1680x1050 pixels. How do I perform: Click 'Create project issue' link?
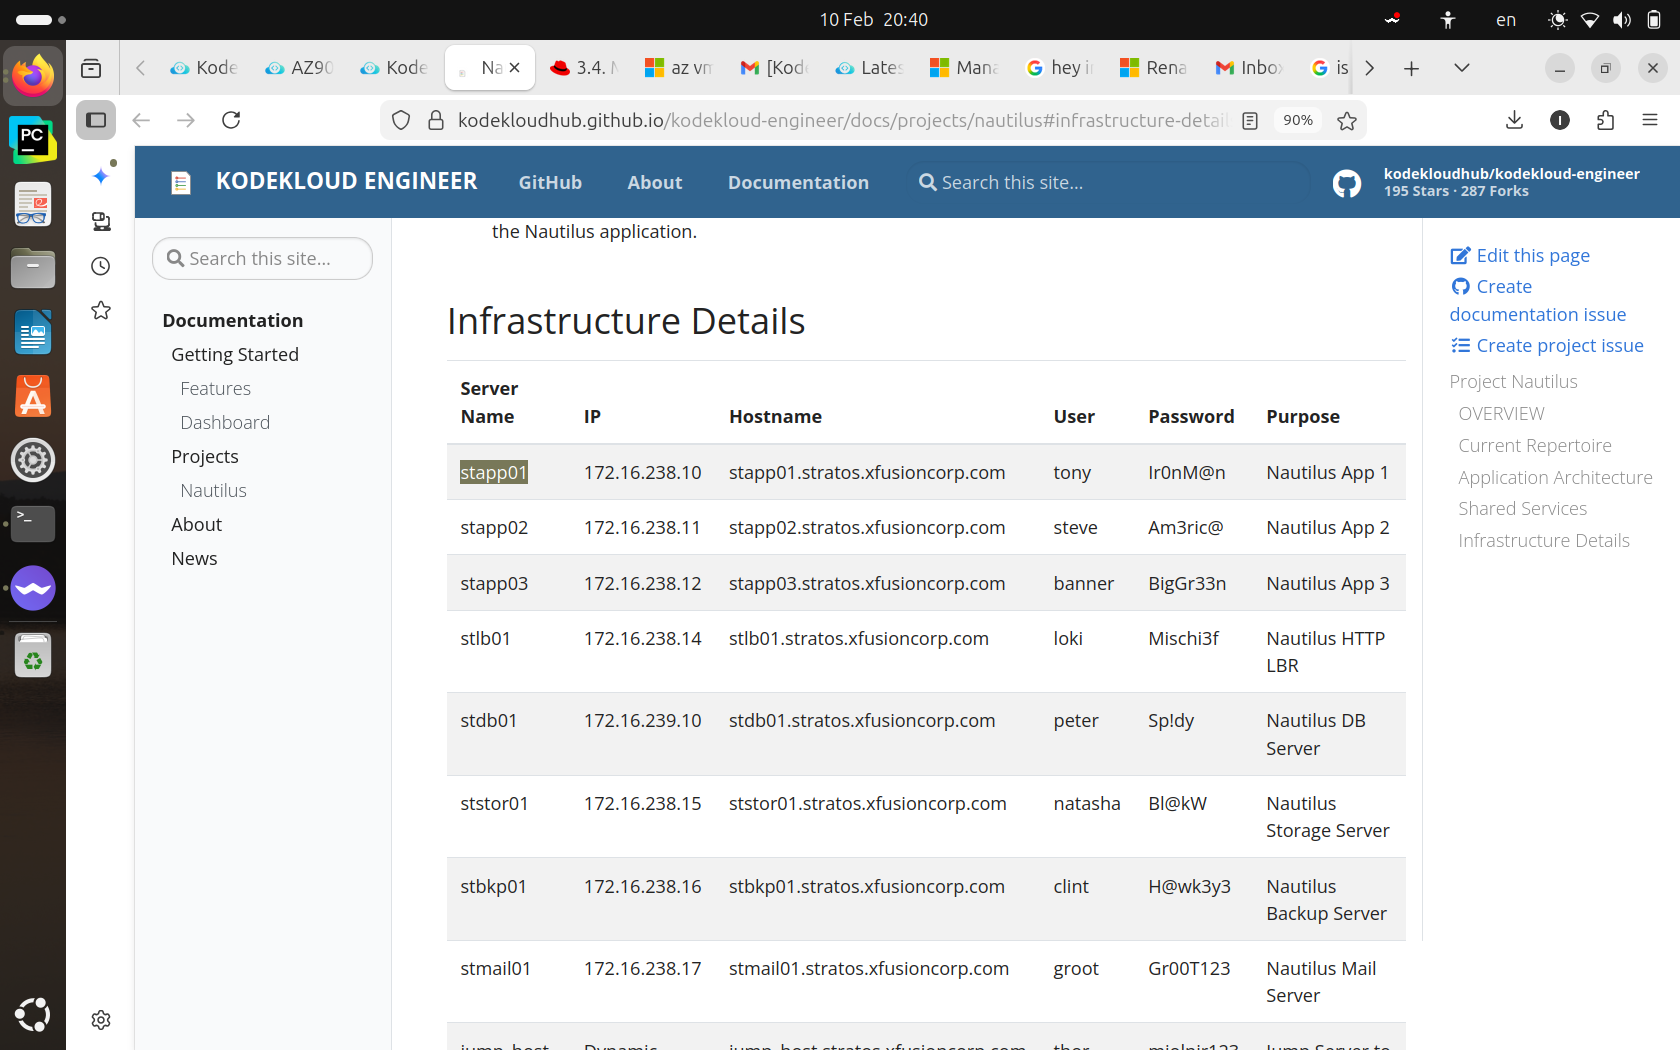pos(1547,346)
